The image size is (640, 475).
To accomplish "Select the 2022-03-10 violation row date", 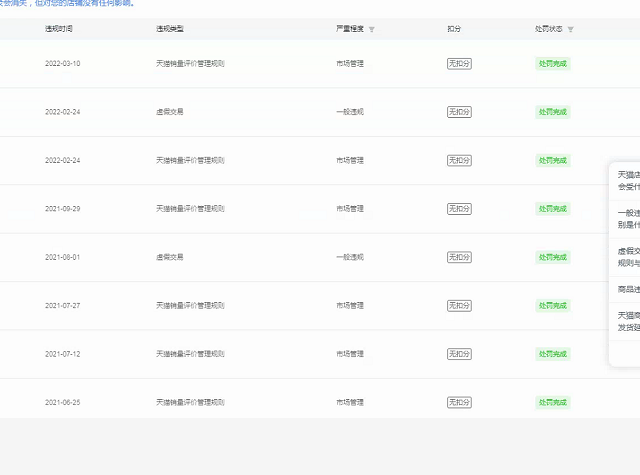I will click(63, 64).
